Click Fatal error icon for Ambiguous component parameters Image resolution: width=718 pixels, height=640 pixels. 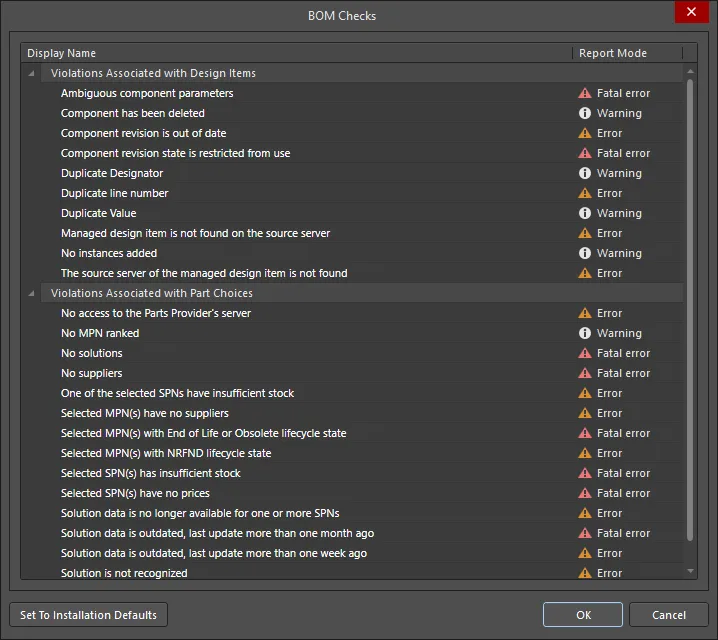[584, 93]
